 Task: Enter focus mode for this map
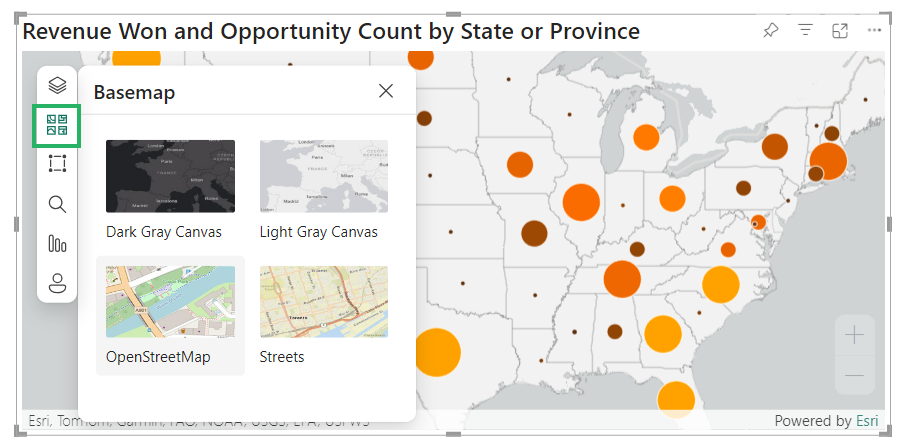[840, 31]
